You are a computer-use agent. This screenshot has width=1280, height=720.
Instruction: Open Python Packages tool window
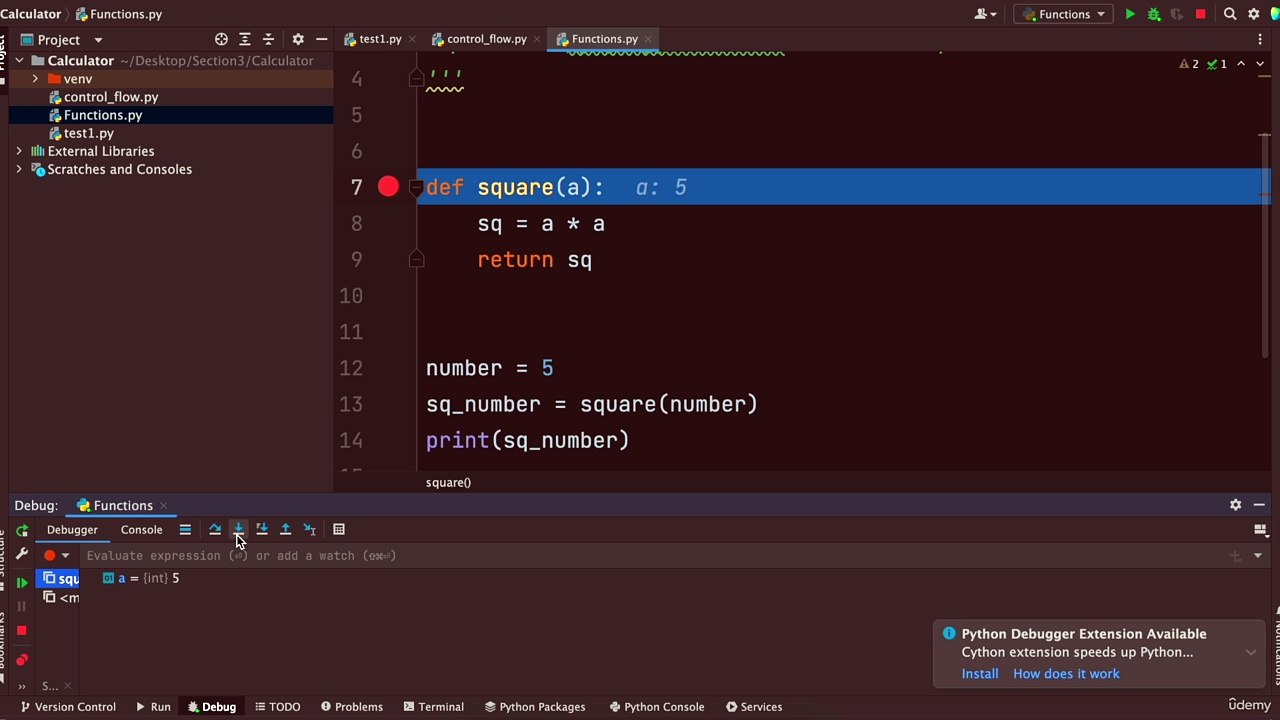(x=535, y=707)
